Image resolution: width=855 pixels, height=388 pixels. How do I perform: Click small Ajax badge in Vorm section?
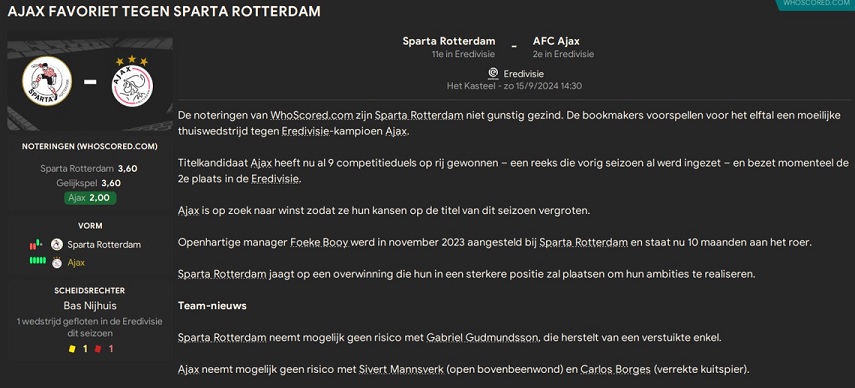tap(57, 263)
